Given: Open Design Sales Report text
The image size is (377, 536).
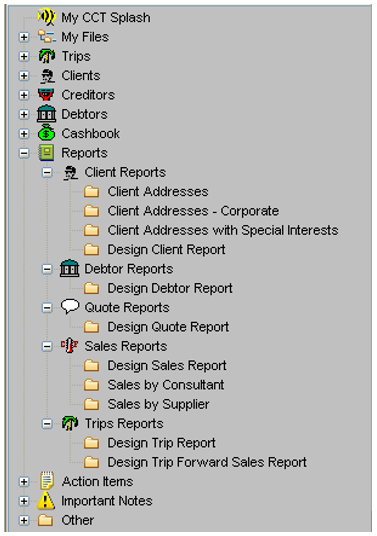Looking at the screenshot, I should [167, 366].
